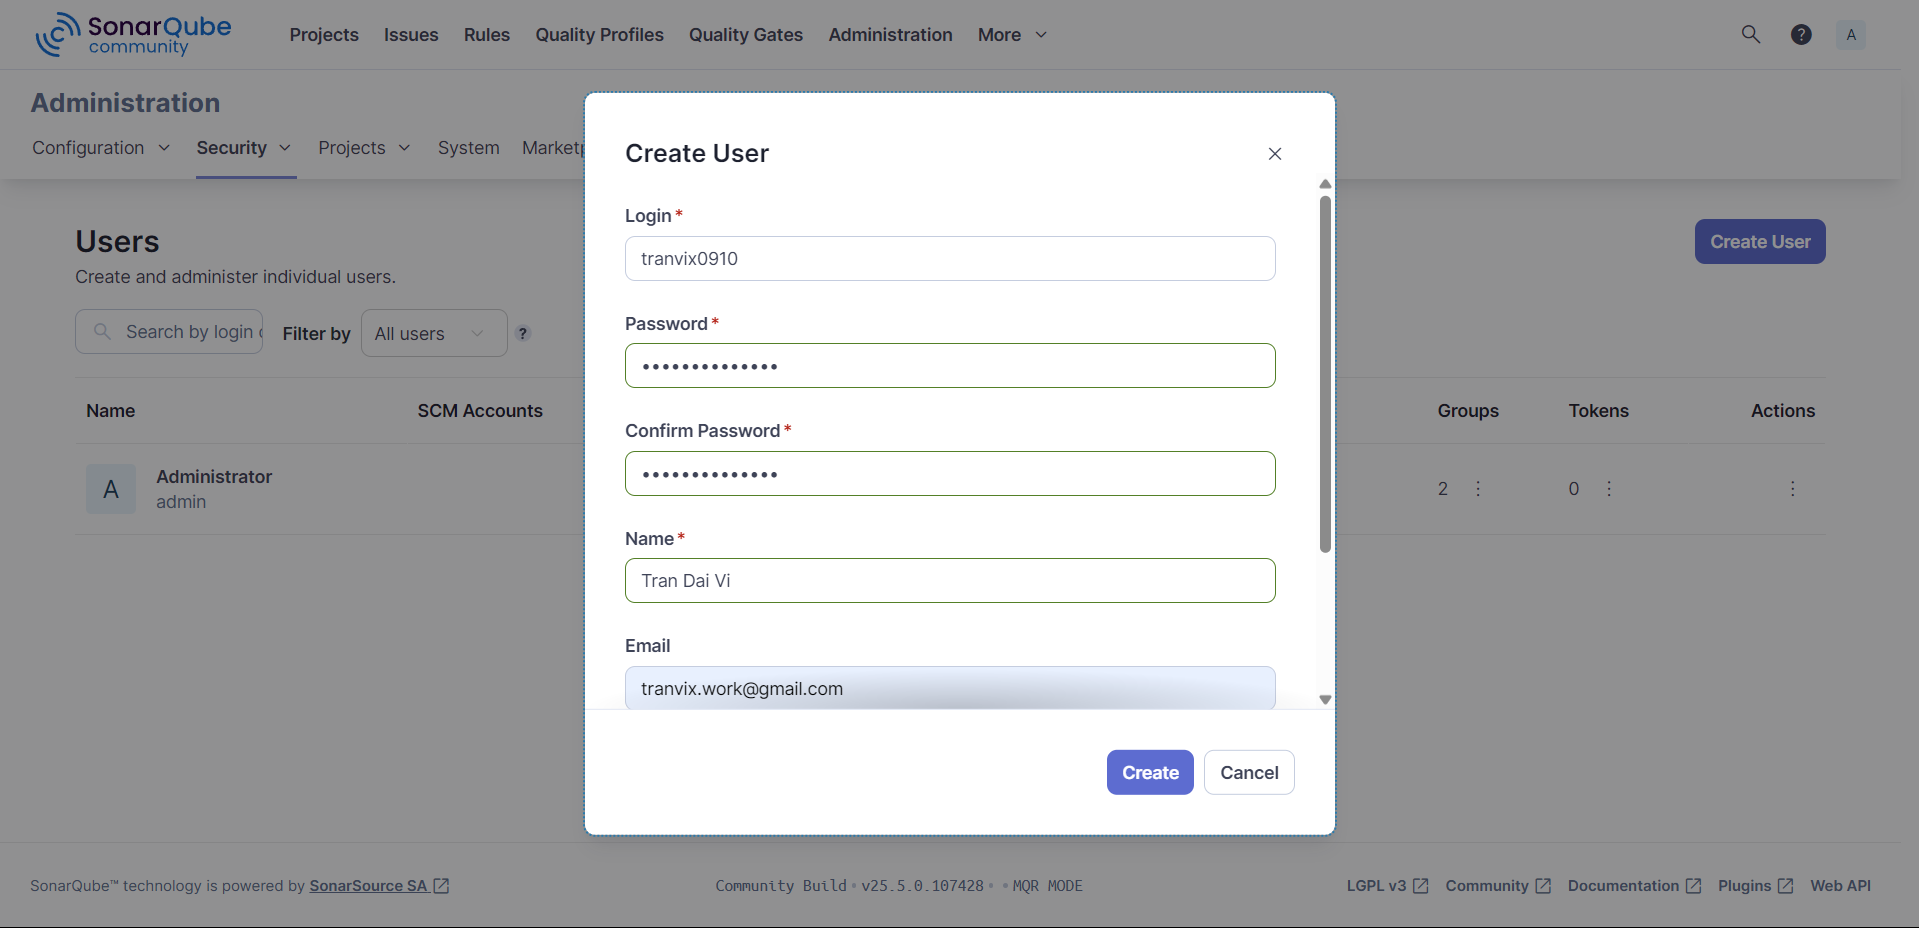Open the filter help question icon
This screenshot has height=928, width=1919.
[522, 333]
